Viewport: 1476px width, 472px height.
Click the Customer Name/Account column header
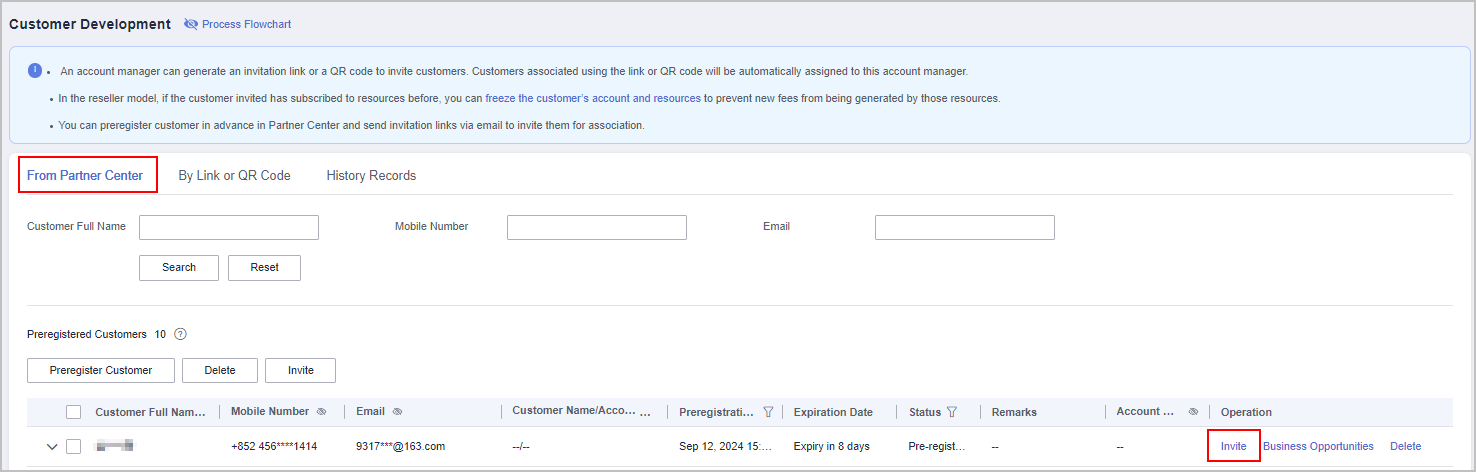pos(582,411)
